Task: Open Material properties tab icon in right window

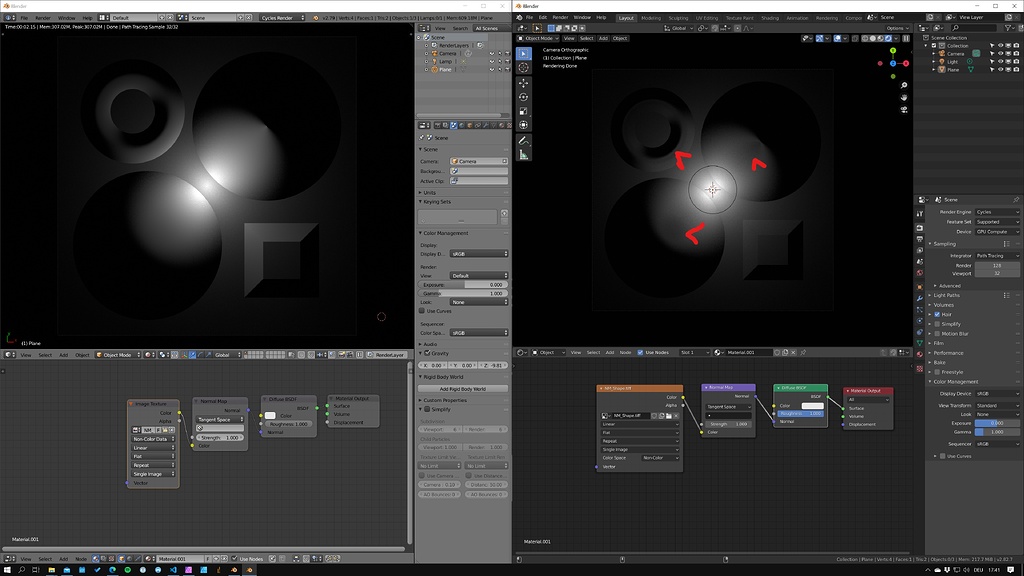Action: (920, 354)
